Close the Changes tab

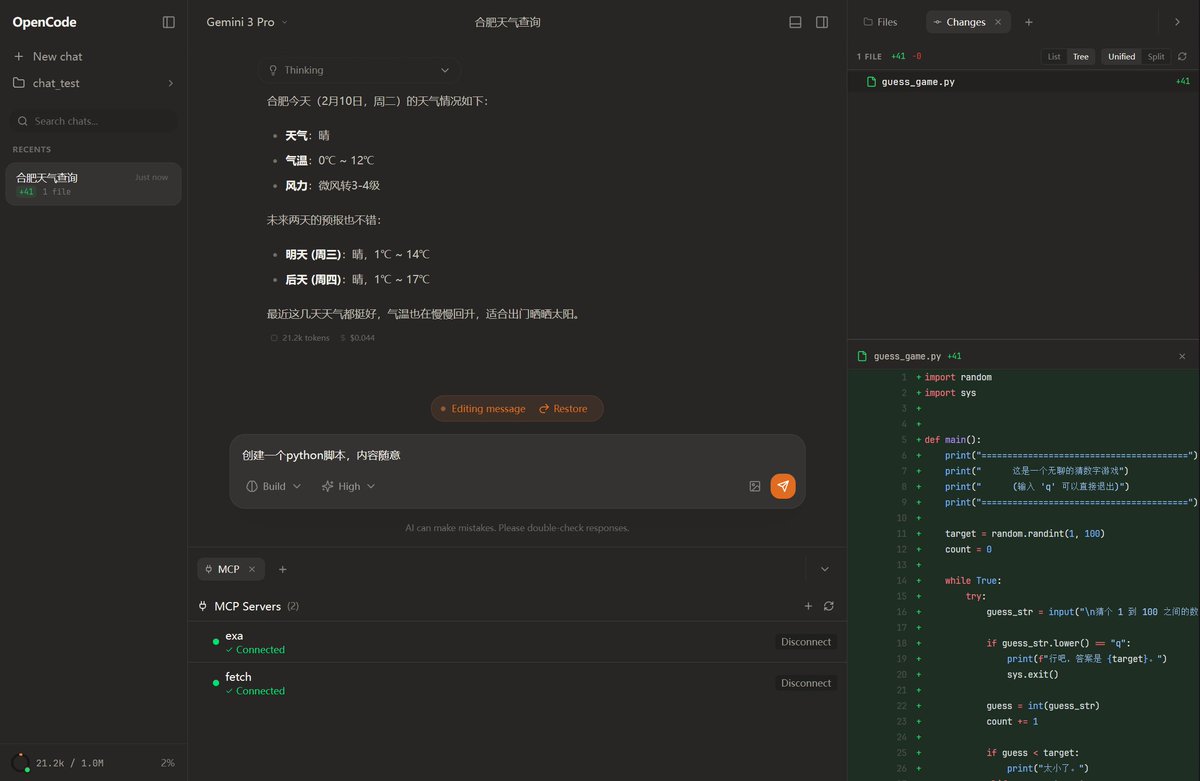[998, 22]
